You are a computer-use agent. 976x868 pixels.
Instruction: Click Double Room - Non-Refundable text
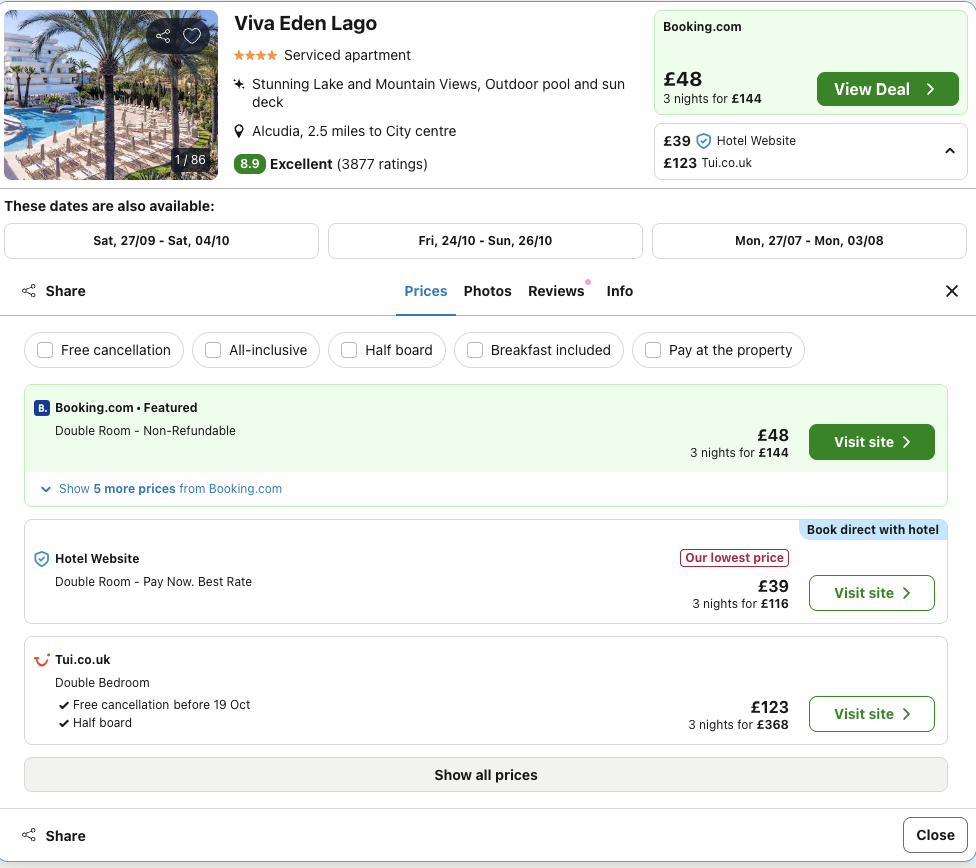pyautogui.click(x=145, y=431)
